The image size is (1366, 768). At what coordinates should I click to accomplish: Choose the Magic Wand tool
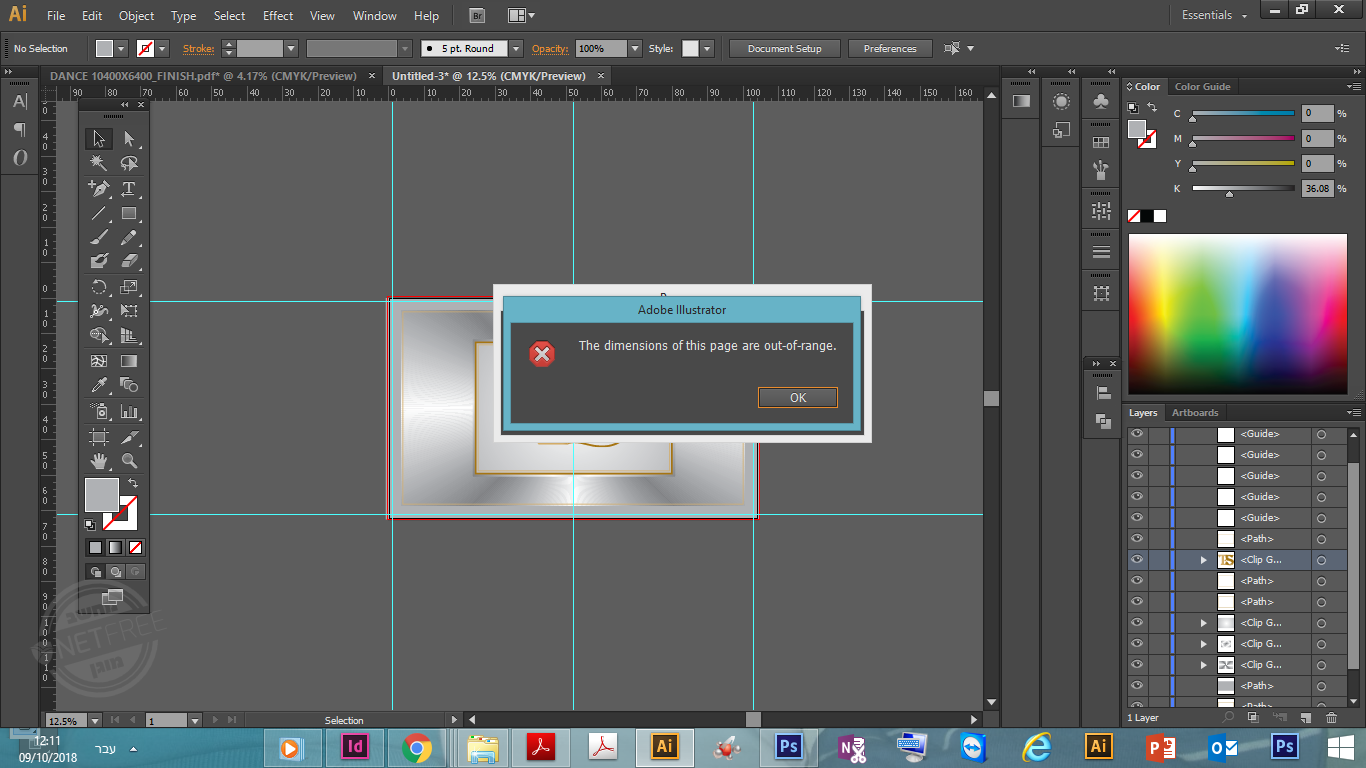(98, 163)
